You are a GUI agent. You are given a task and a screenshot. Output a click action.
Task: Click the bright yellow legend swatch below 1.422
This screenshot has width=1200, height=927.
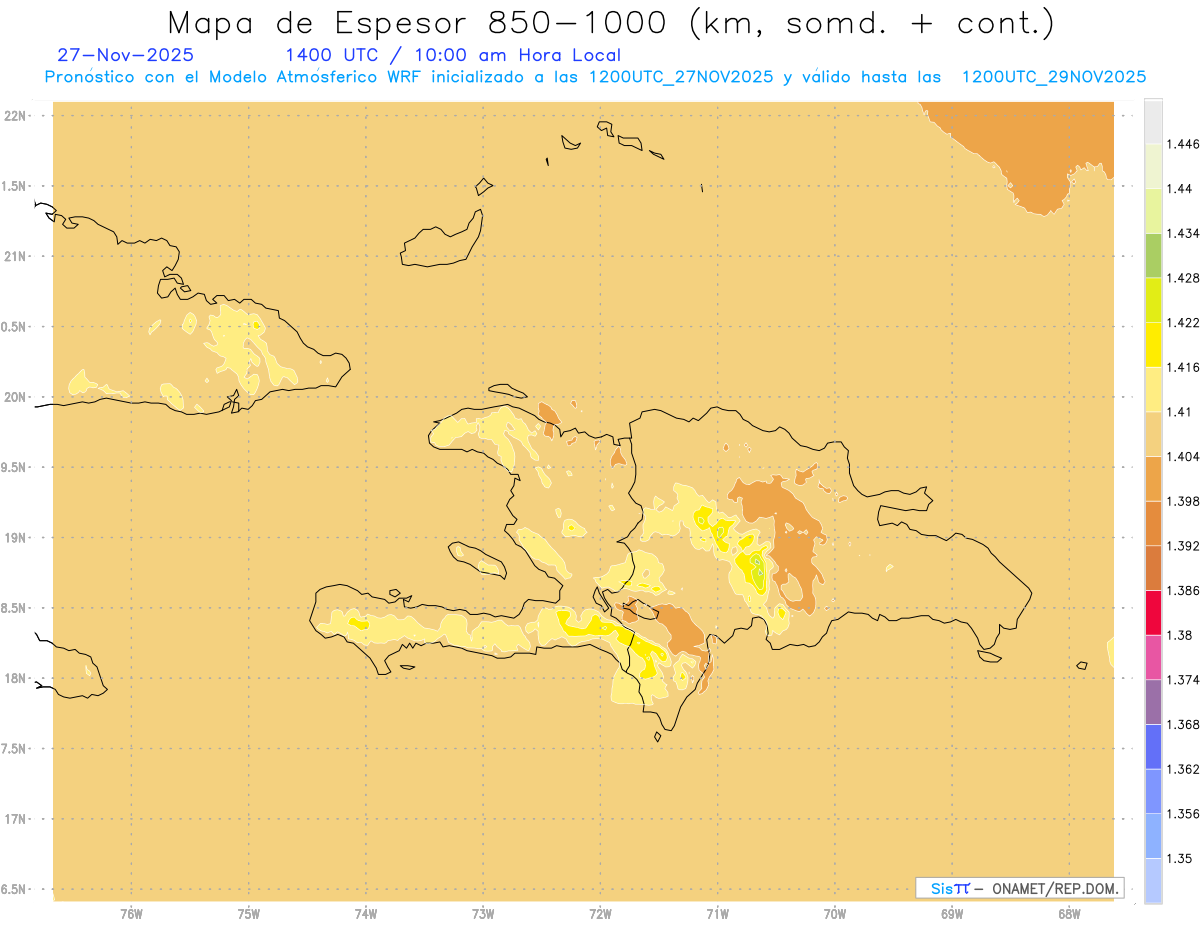pos(1153,345)
